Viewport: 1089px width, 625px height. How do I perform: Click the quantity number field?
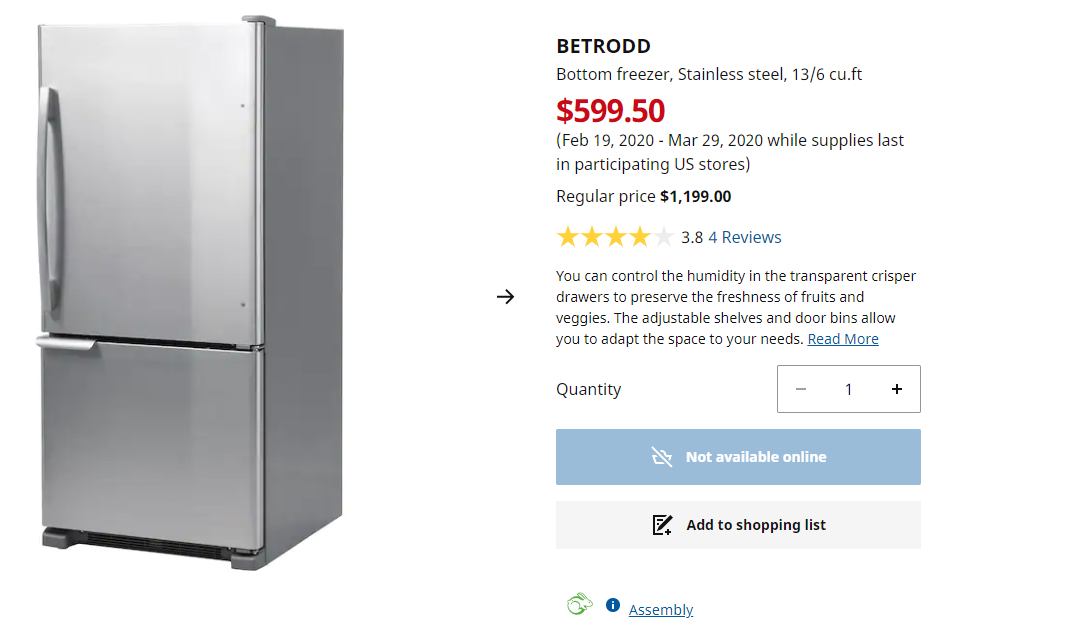pos(848,389)
